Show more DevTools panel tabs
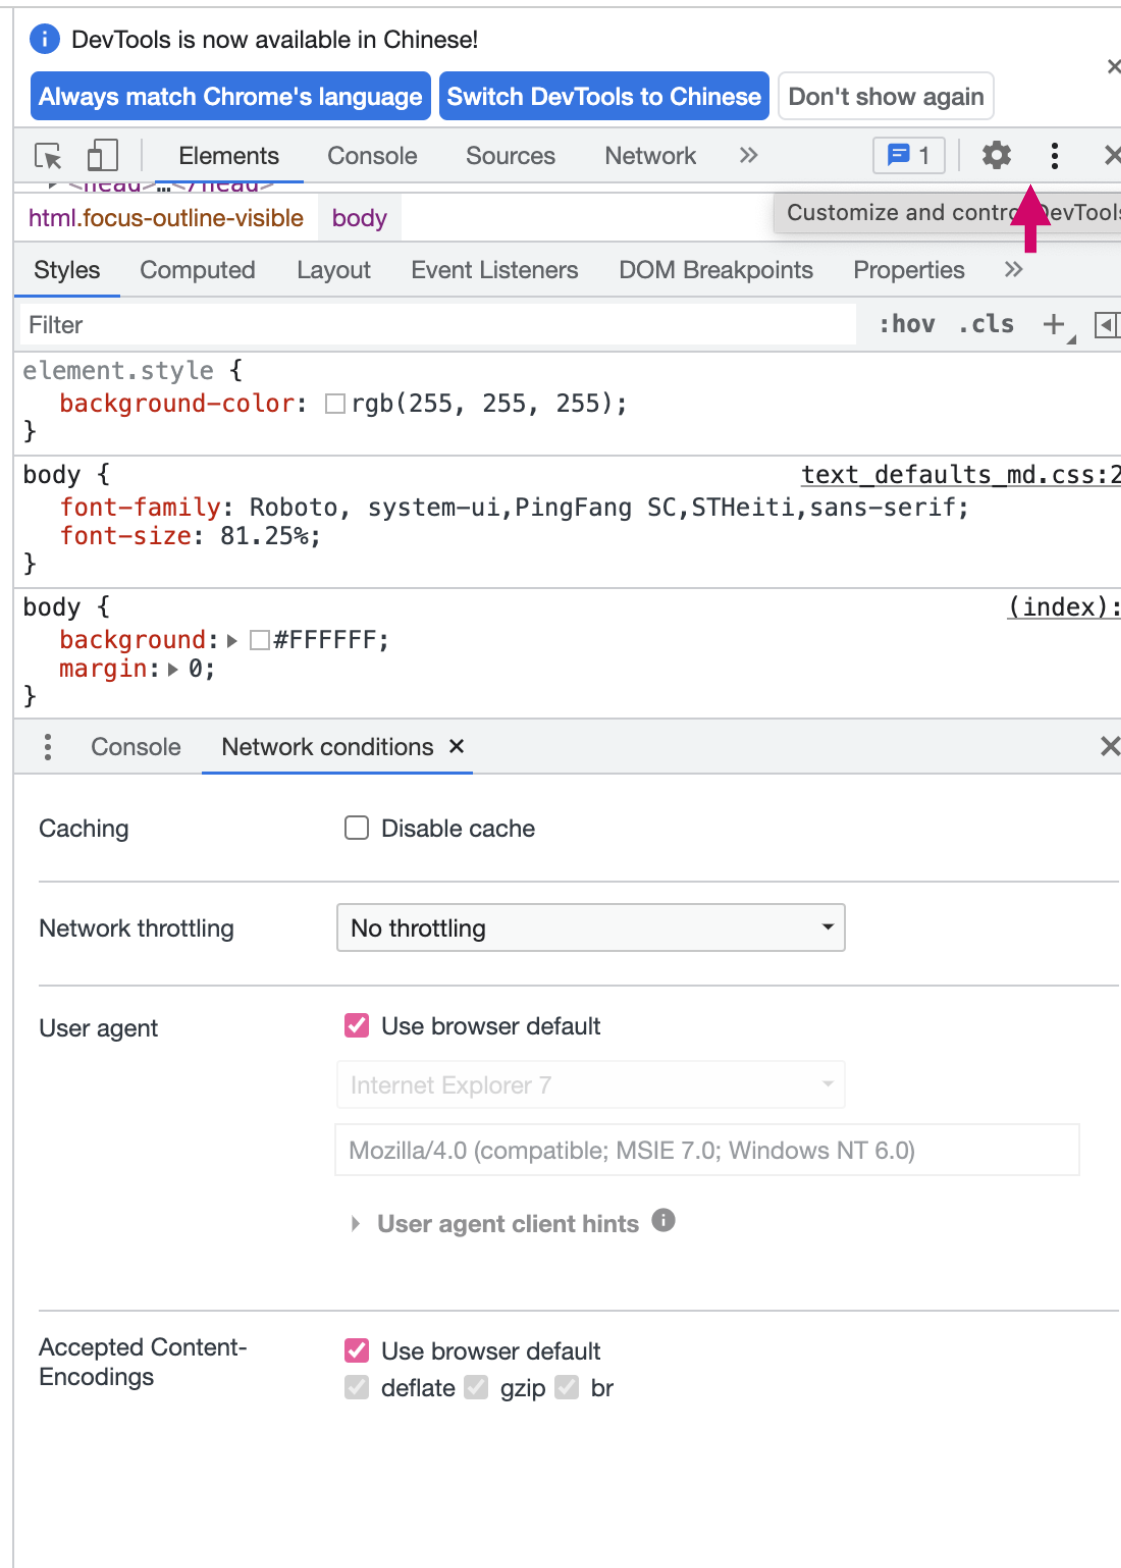The width and height of the screenshot is (1121, 1568). (x=748, y=155)
